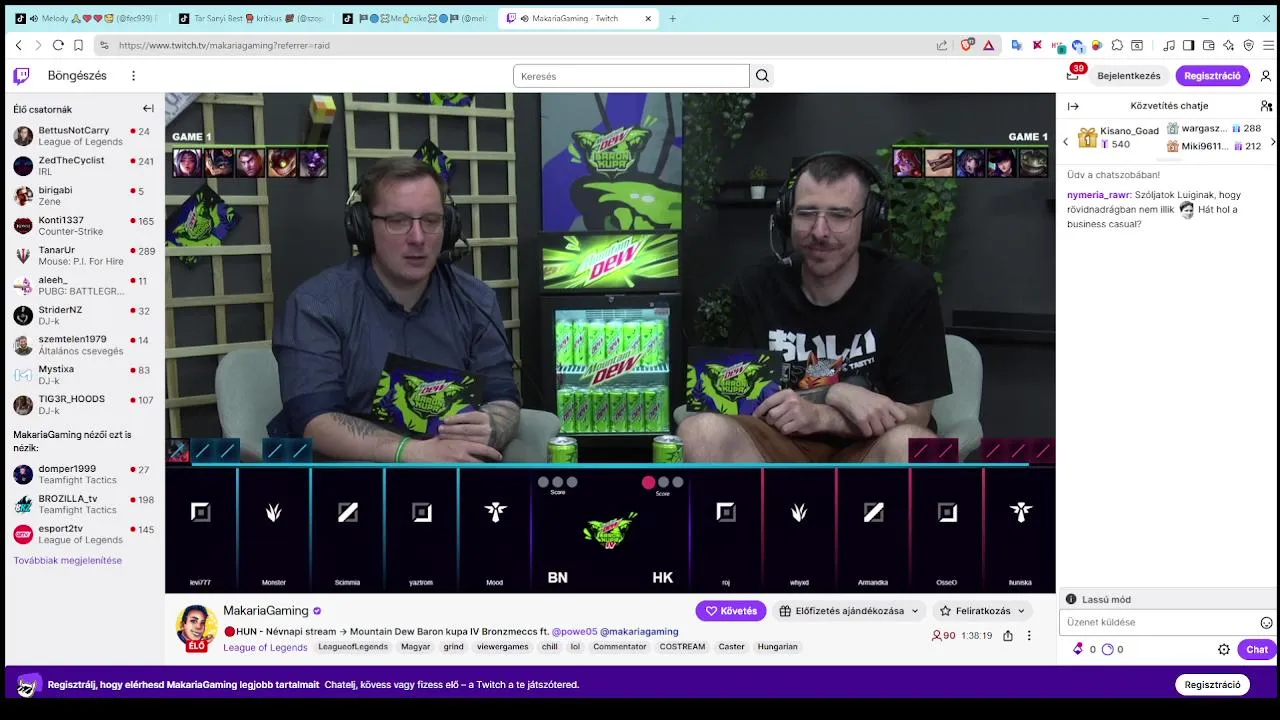Select the LeagueofLegends tag
Viewport: 1280px width, 720px height.
click(353, 647)
